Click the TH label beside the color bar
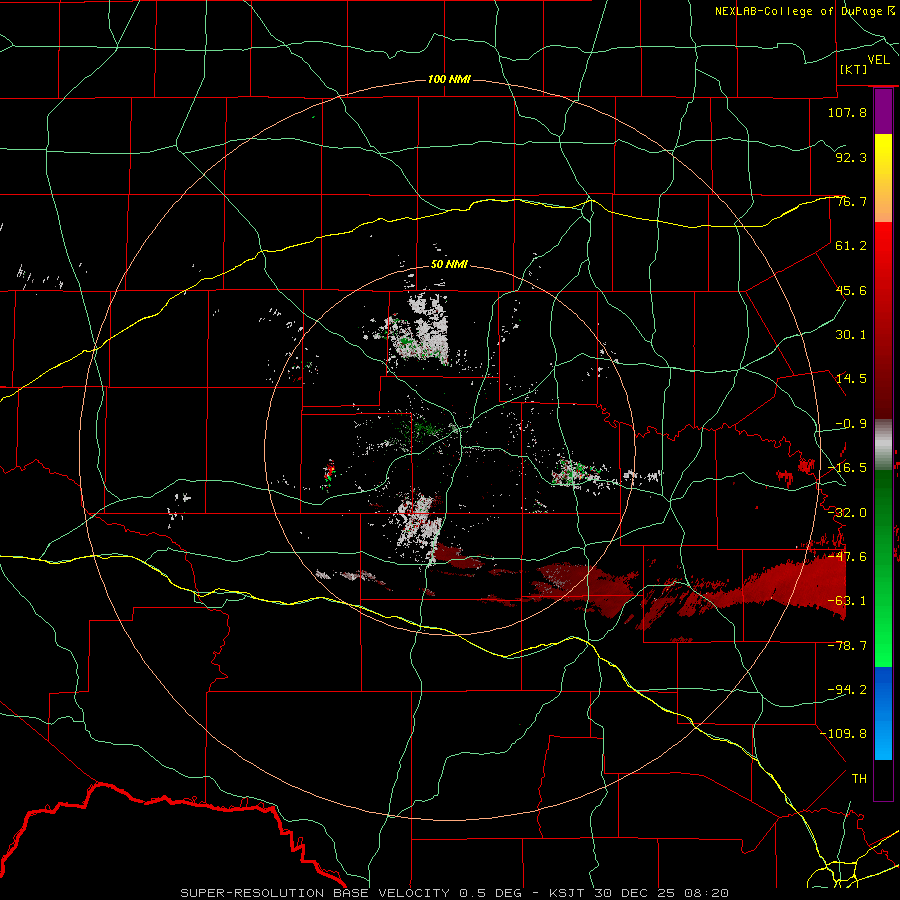The width and height of the screenshot is (900, 900). [x=859, y=779]
